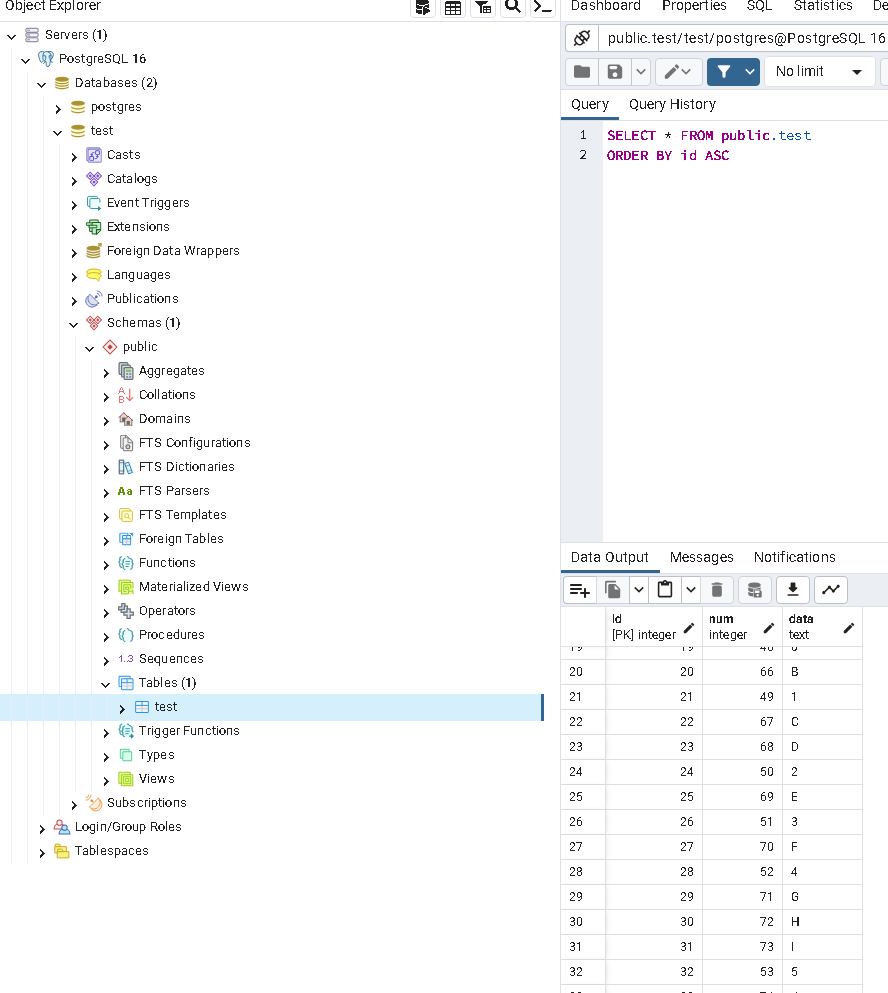The height and width of the screenshot is (993, 888).
Task: Click edit pencil on id column header
Action: point(689,628)
